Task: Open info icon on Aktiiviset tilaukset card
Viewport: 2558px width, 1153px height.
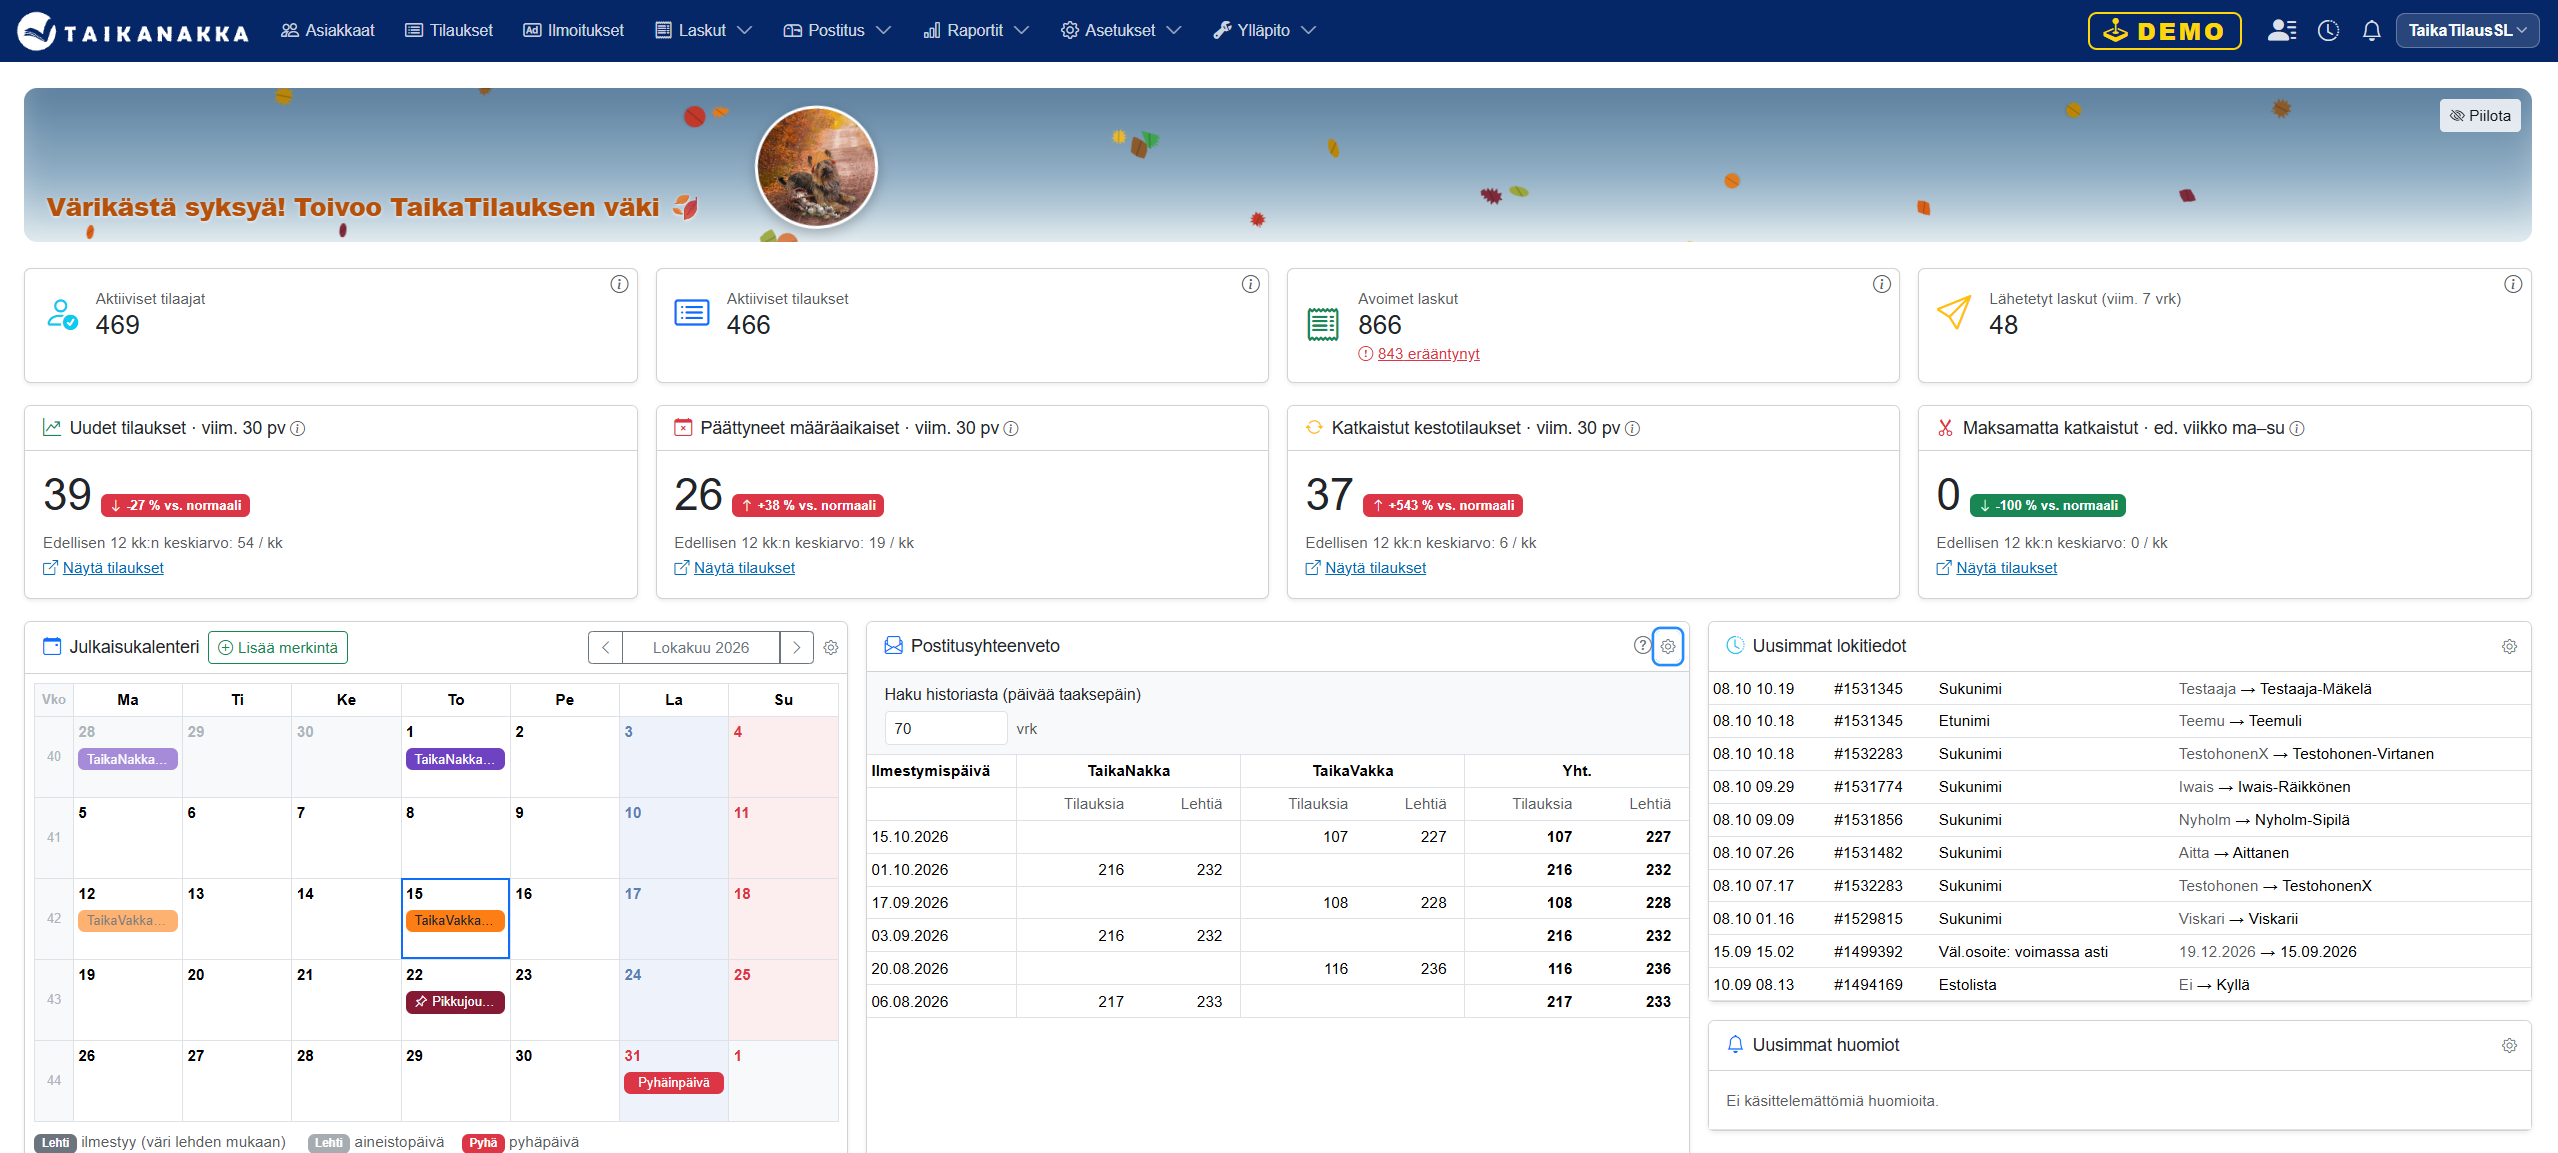Action: pos(1250,285)
